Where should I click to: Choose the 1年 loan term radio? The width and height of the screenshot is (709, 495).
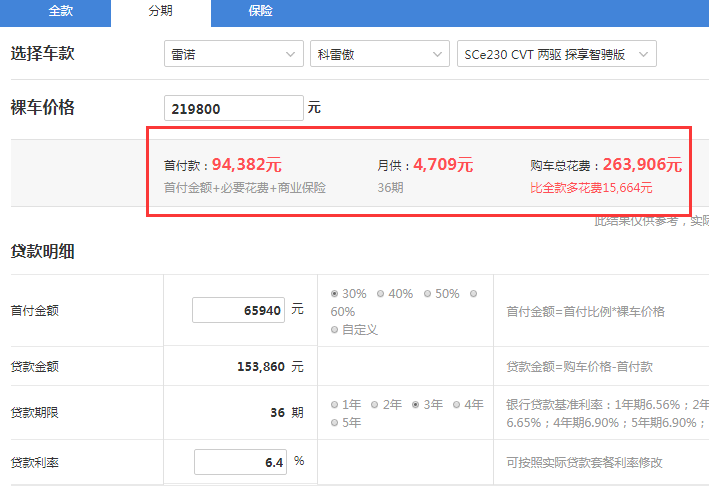pos(335,405)
